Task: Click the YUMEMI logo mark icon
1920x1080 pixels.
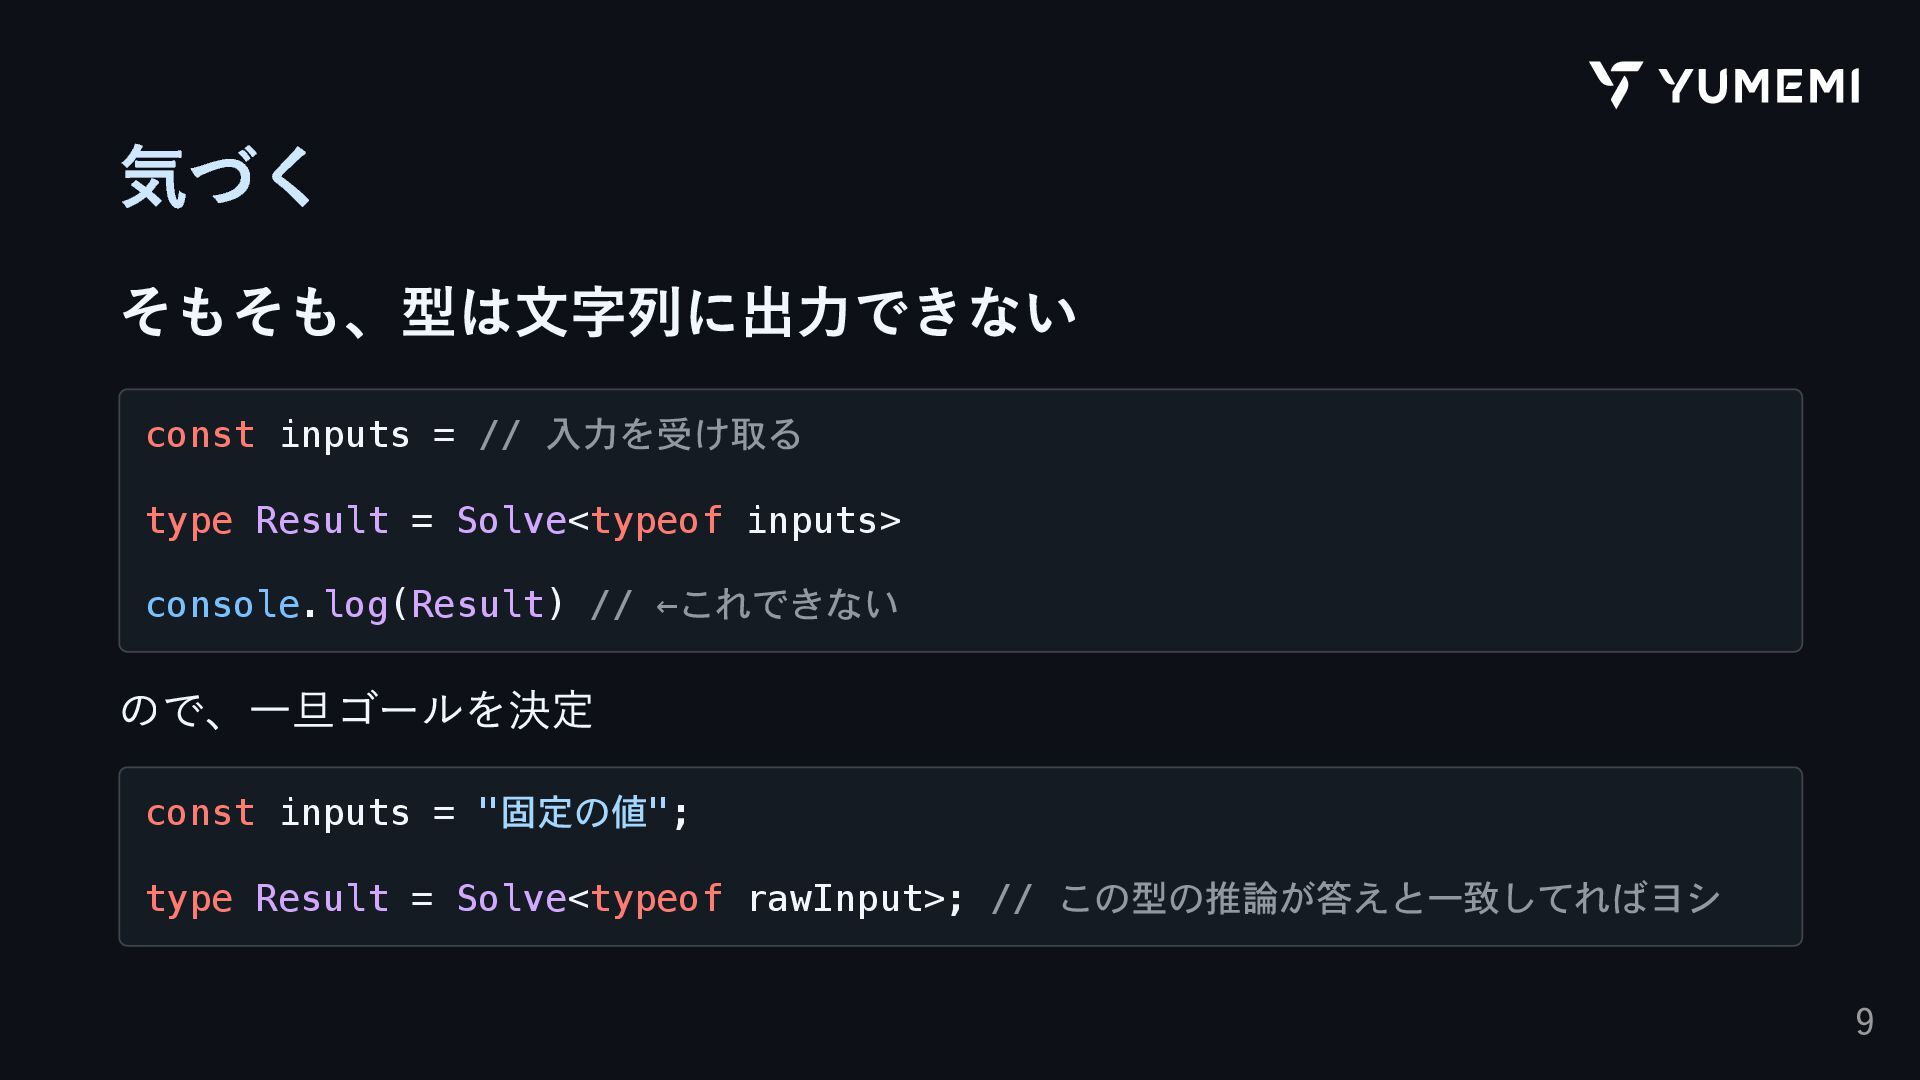Action: [x=1615, y=84]
